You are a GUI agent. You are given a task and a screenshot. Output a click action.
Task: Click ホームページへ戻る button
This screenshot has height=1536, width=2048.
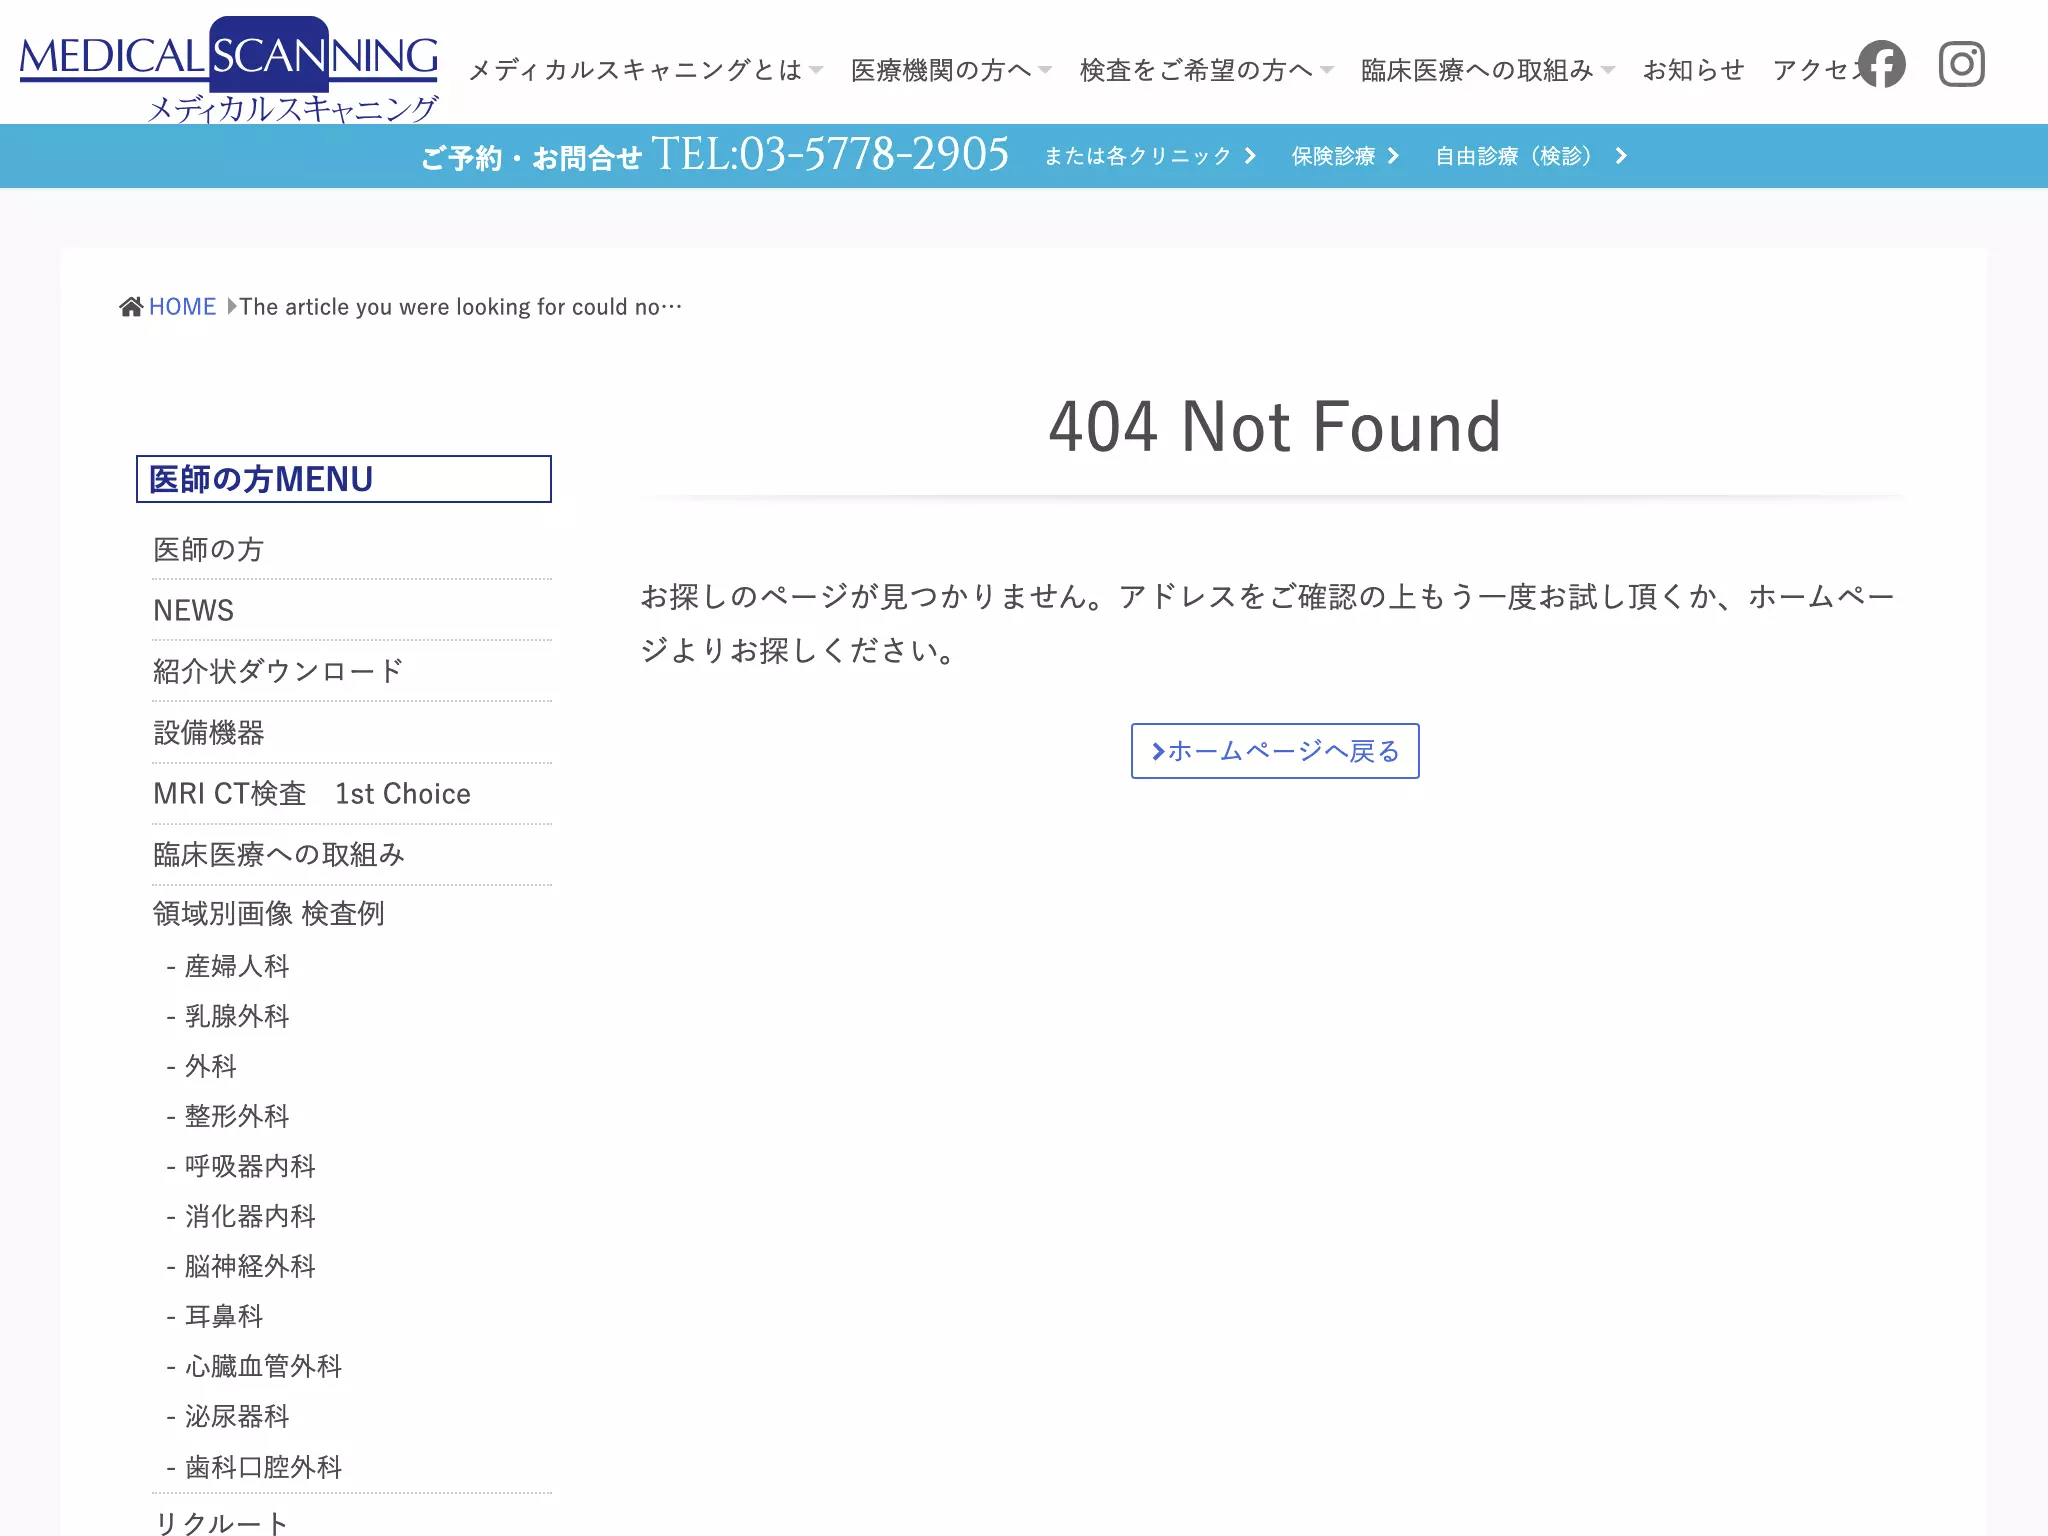click(1275, 751)
